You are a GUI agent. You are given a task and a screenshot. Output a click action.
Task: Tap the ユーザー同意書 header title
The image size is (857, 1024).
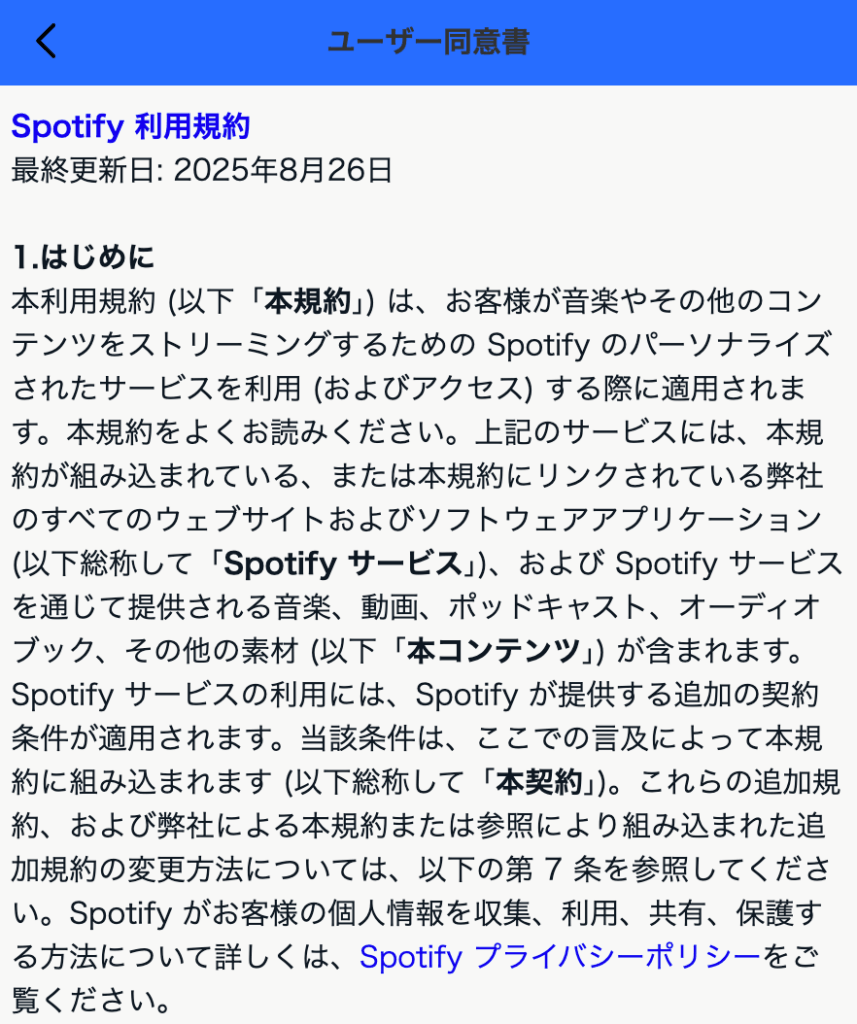click(x=428, y=42)
